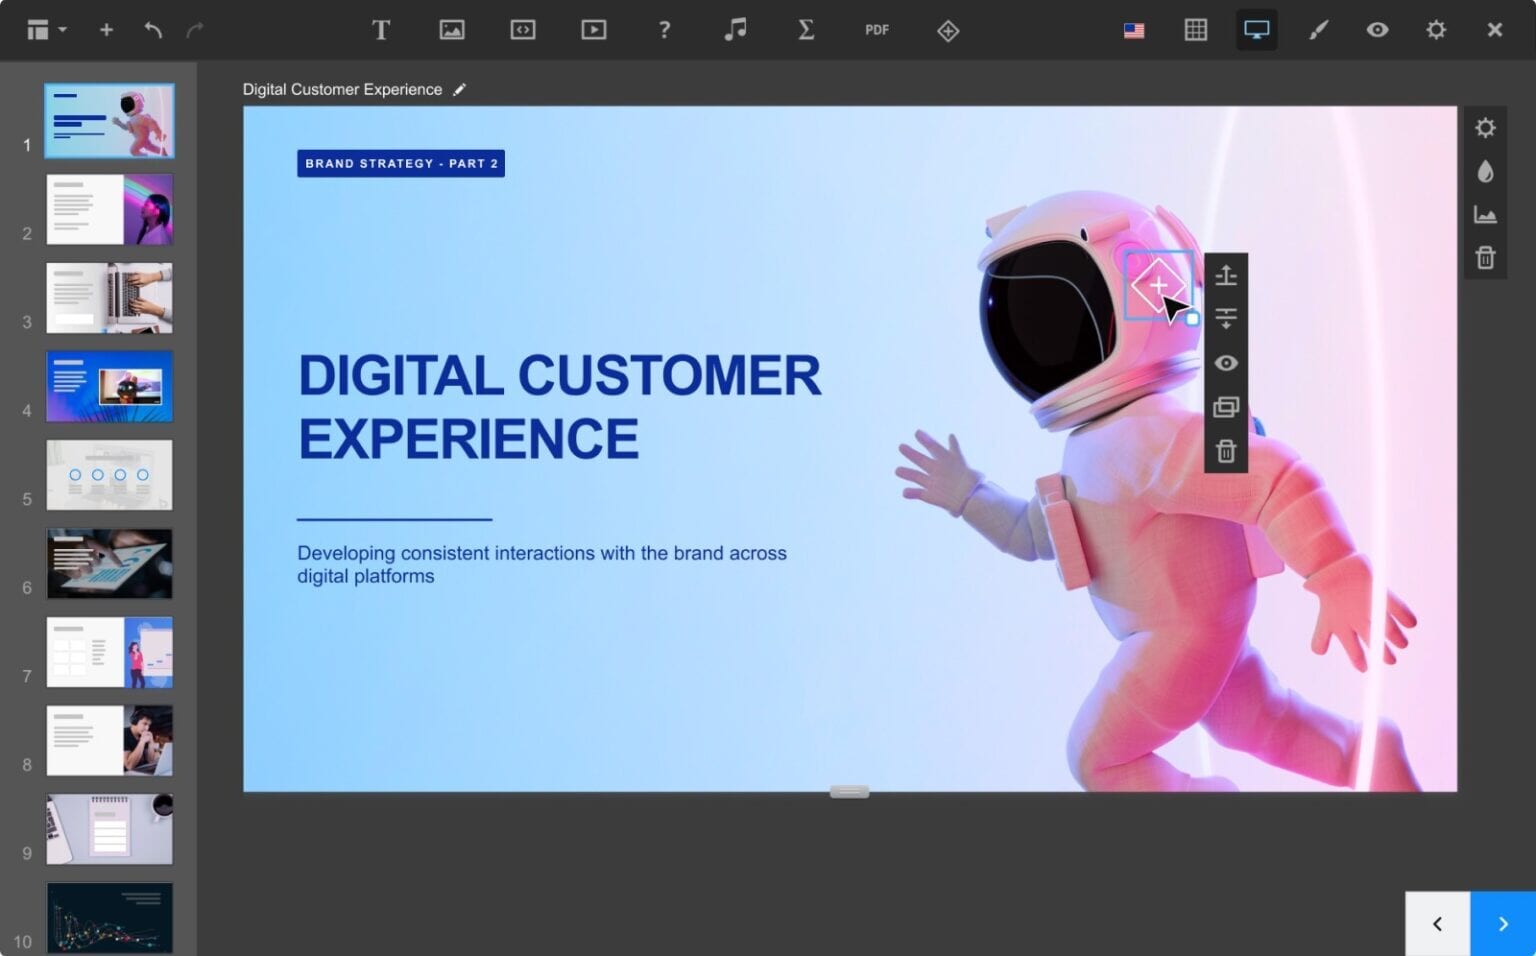The width and height of the screenshot is (1536, 956).
Task: Delete slide using right sidebar trash icon
Action: pyautogui.click(x=1485, y=257)
